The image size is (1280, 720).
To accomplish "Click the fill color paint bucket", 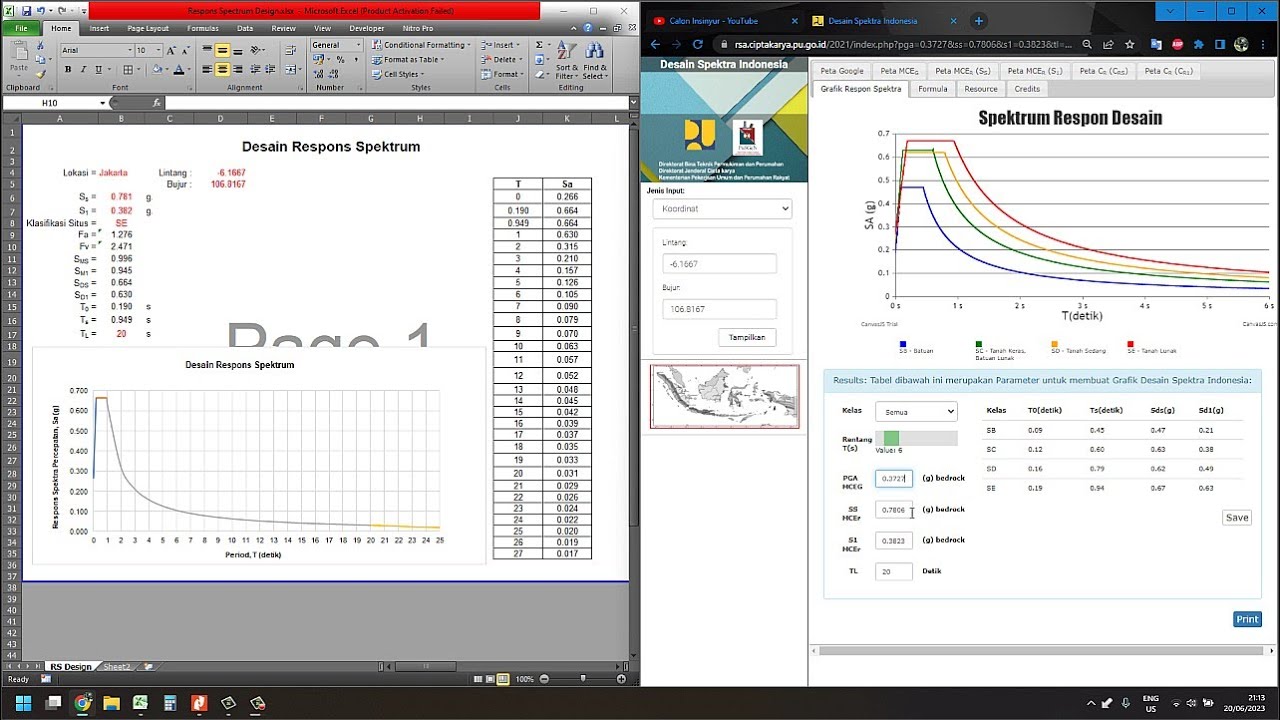I will click(x=157, y=70).
